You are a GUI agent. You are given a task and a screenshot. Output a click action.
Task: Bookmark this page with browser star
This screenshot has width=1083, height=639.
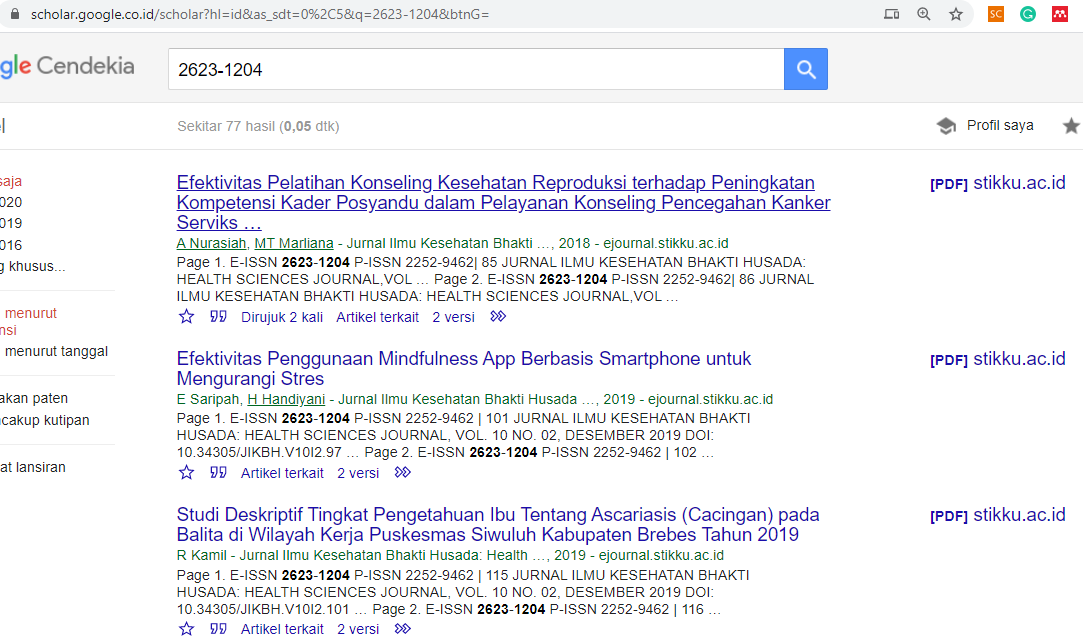point(956,14)
